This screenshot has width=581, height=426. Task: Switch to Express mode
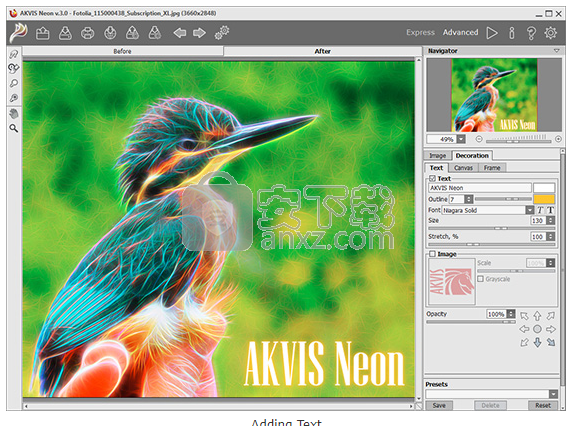(x=420, y=33)
